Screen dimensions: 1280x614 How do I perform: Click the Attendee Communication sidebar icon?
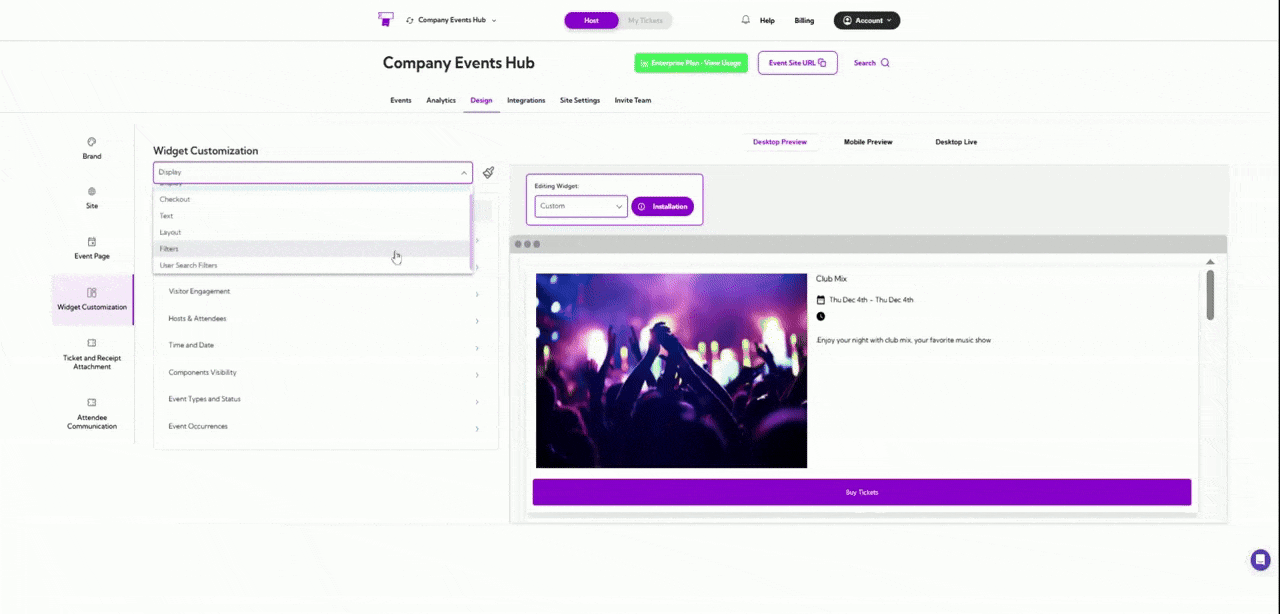tap(92, 402)
